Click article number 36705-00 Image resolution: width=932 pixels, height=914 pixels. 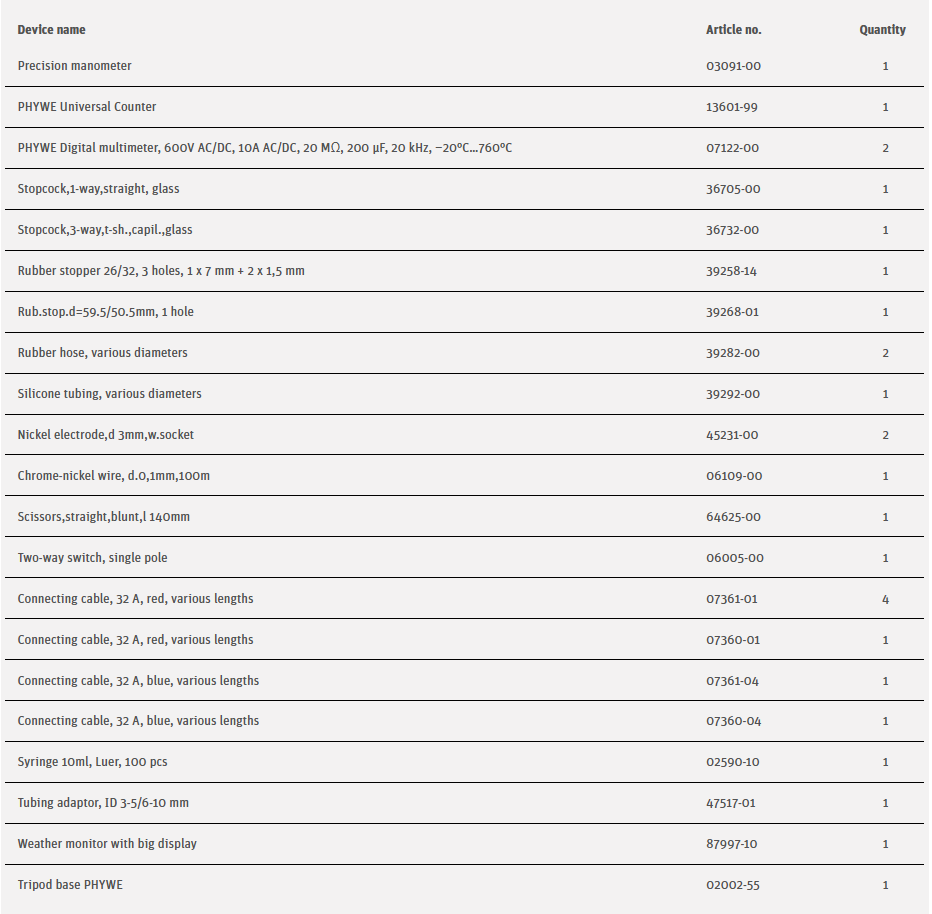732,189
